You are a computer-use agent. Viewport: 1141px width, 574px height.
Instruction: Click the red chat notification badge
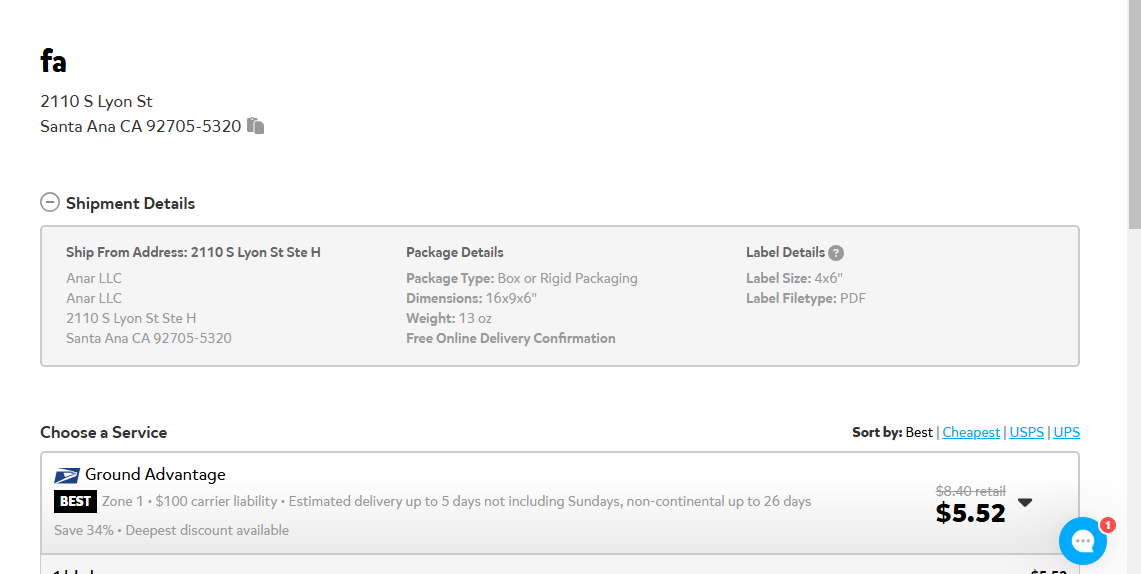[x=1107, y=525]
